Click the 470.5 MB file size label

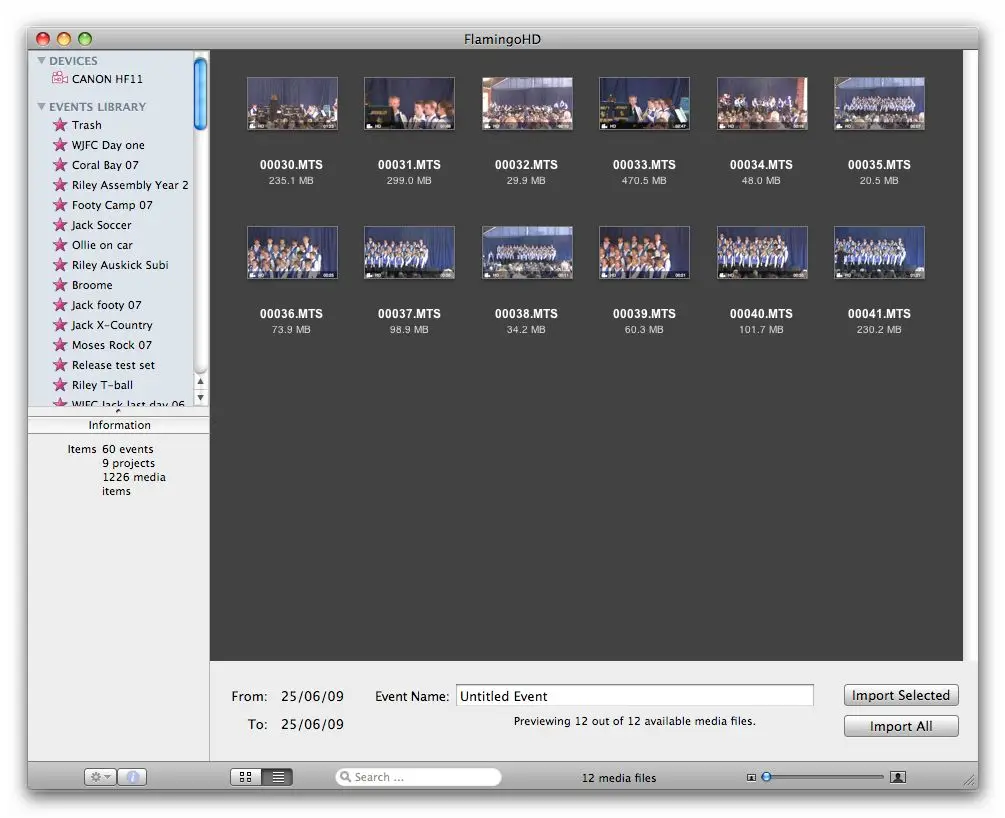[x=644, y=180]
